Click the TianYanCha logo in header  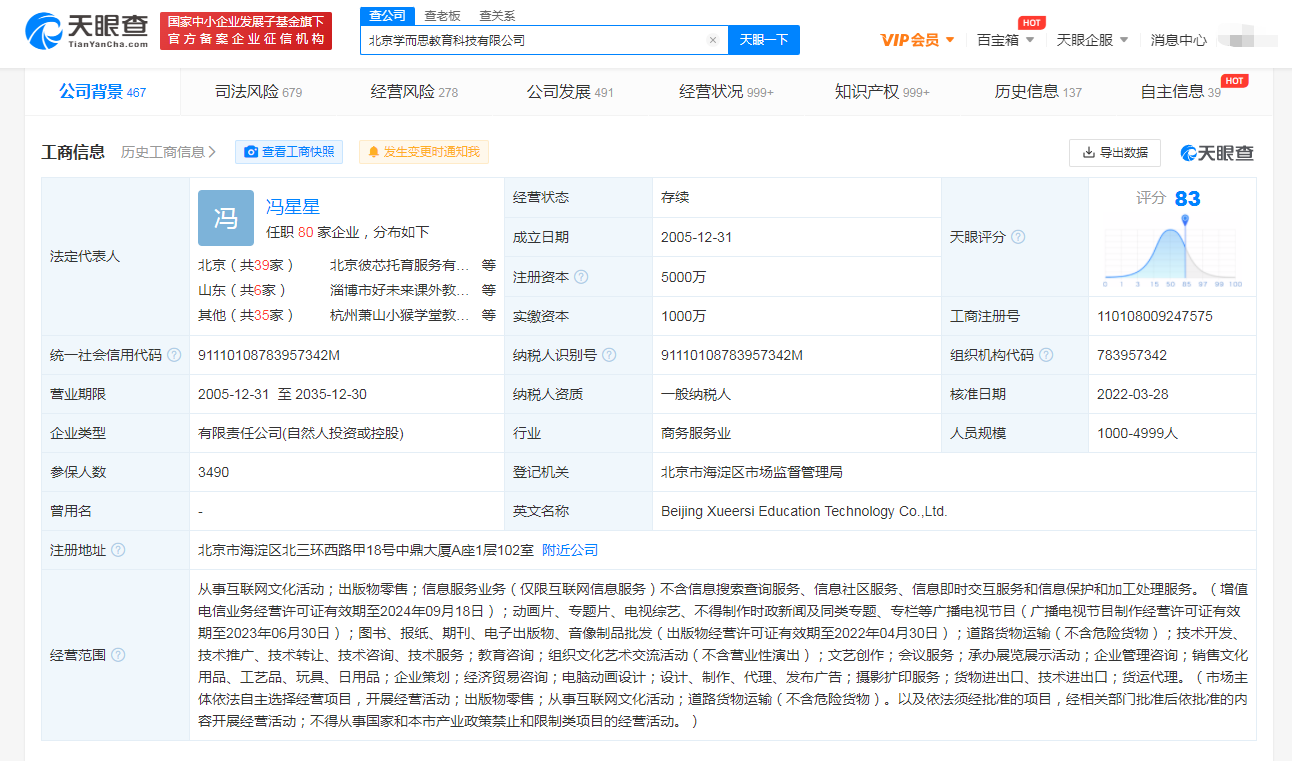(x=87, y=31)
